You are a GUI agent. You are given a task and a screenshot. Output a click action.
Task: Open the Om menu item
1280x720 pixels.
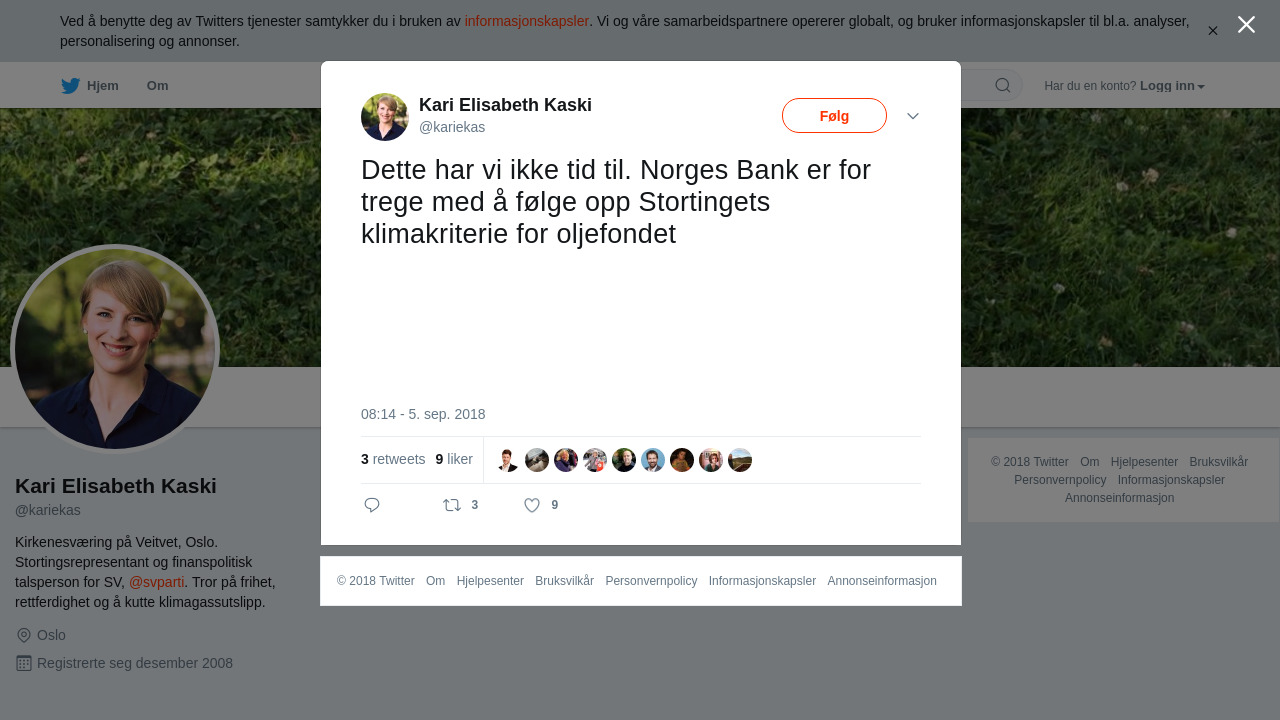point(157,86)
